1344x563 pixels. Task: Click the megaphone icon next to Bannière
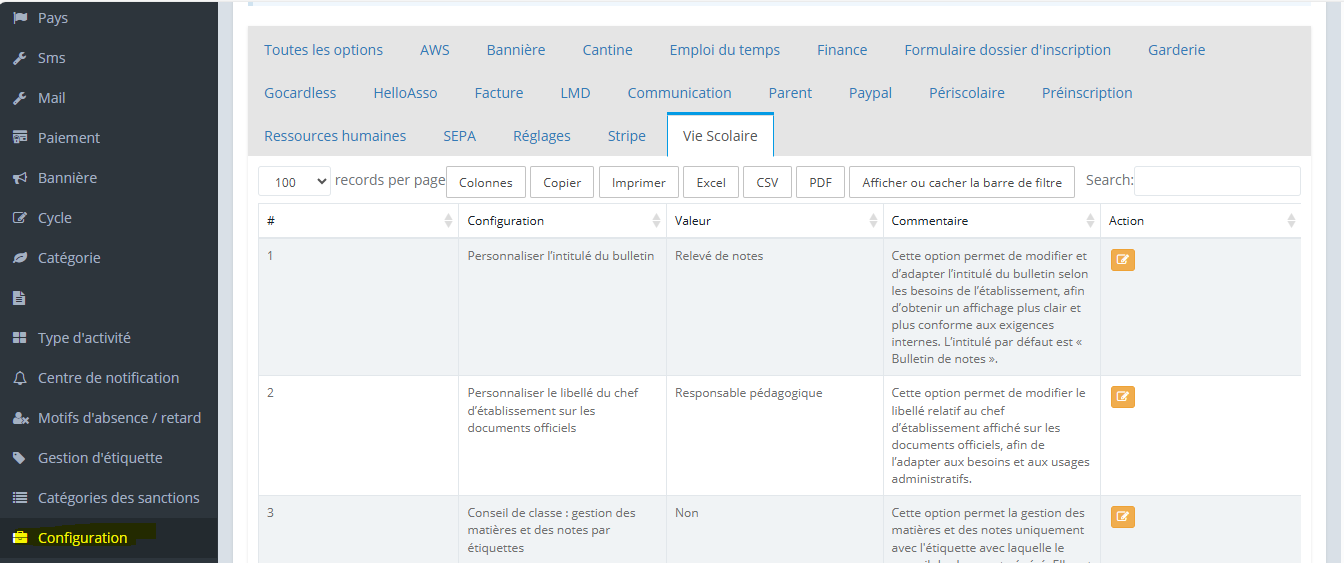19,178
